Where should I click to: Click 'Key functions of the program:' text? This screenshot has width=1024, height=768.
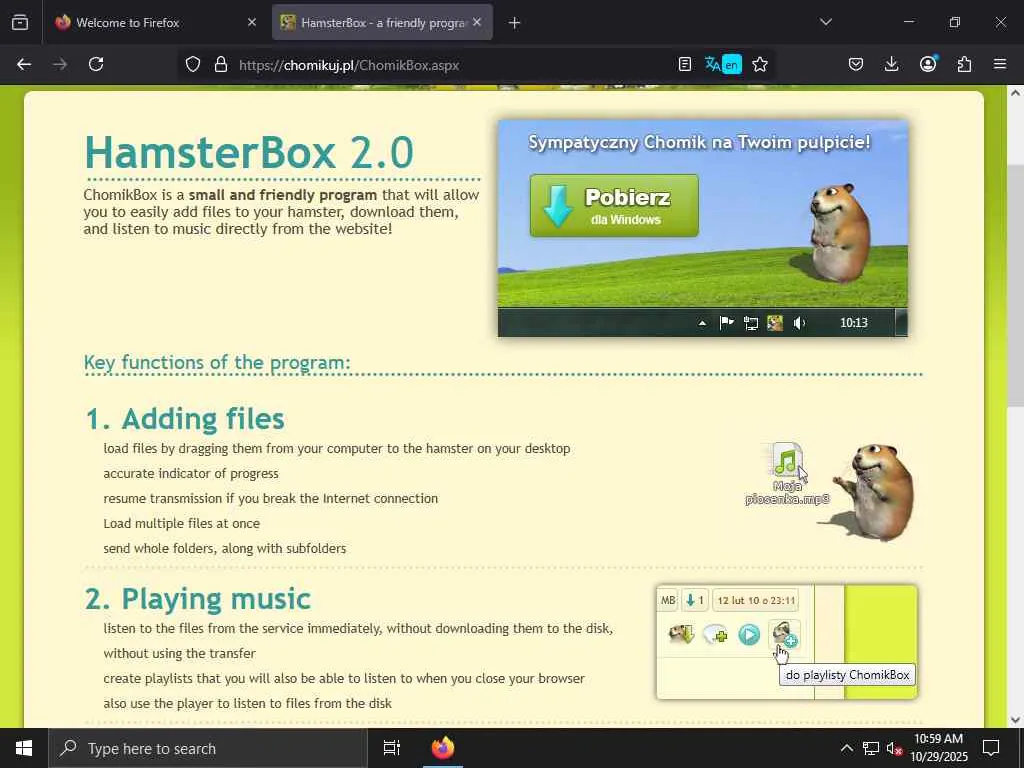point(217,362)
